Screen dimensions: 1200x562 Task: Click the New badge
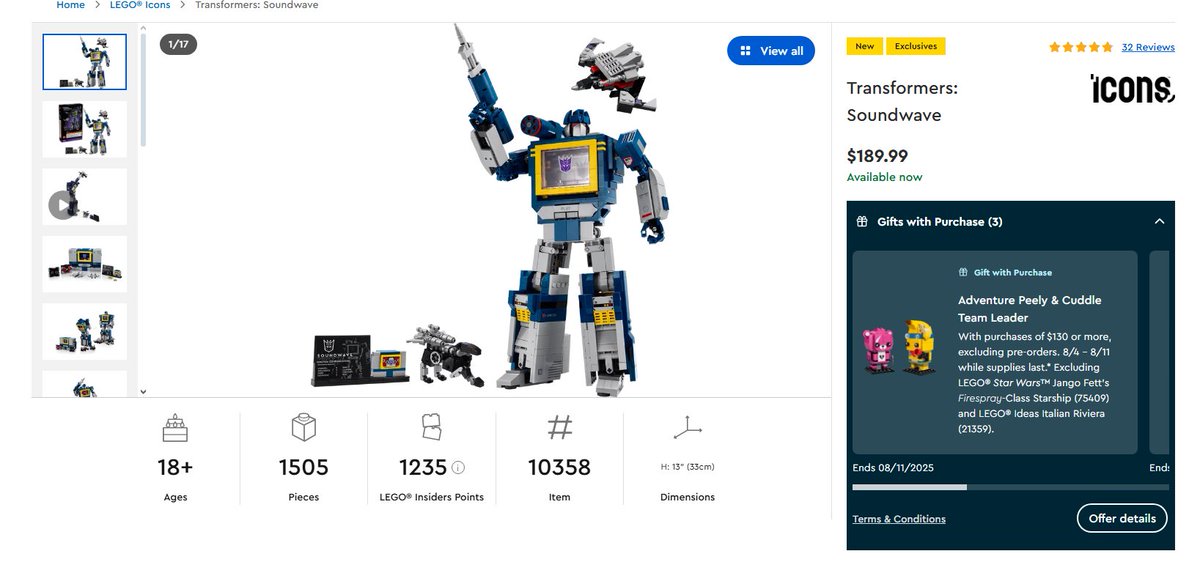coord(864,46)
